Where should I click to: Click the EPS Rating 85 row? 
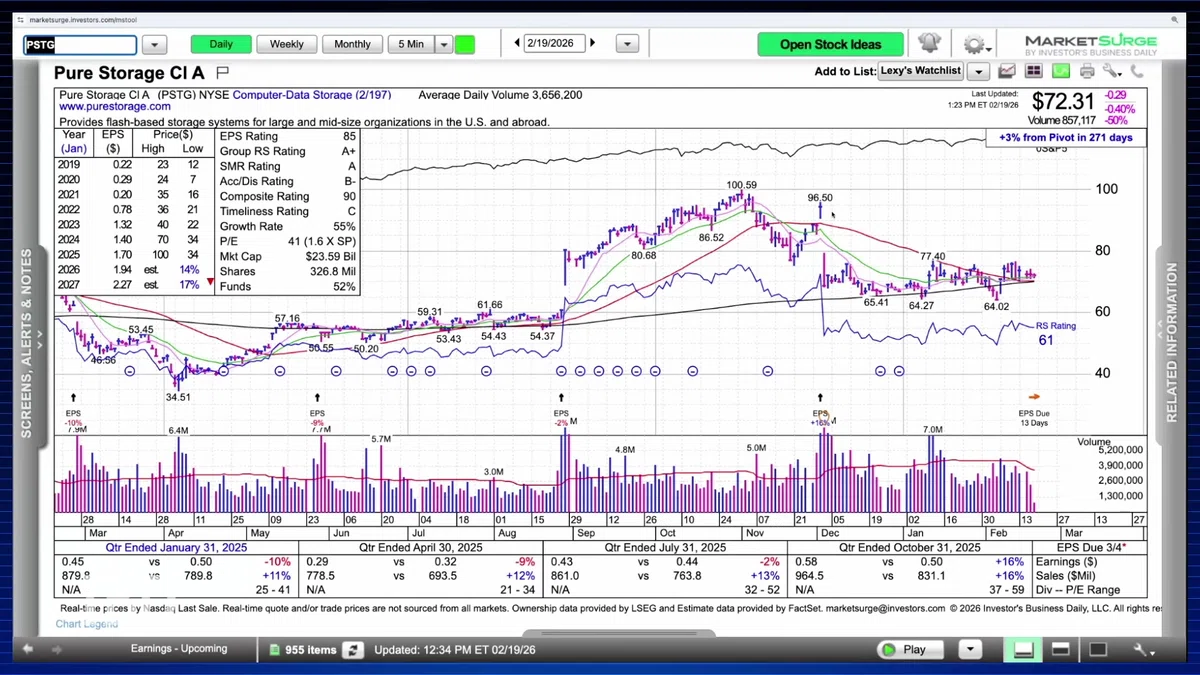coord(288,136)
